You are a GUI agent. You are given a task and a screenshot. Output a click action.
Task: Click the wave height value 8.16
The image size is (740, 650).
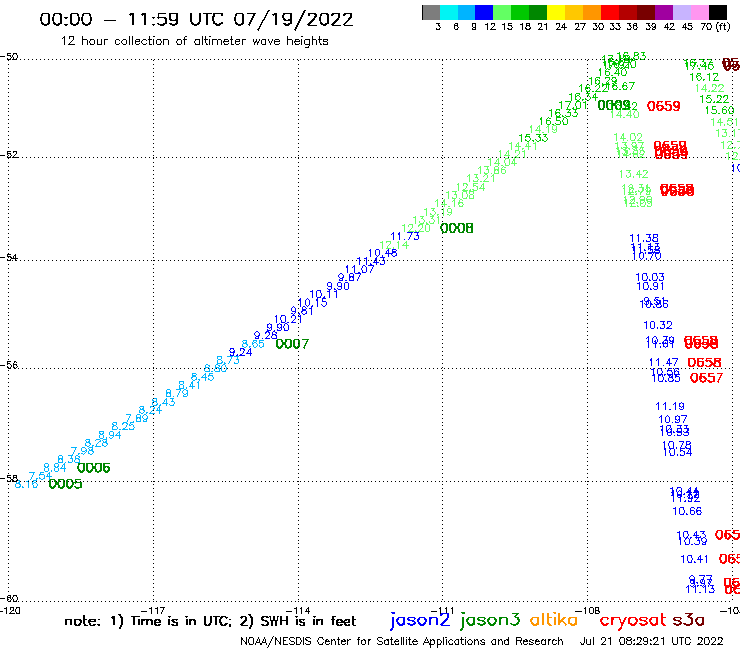(26, 484)
